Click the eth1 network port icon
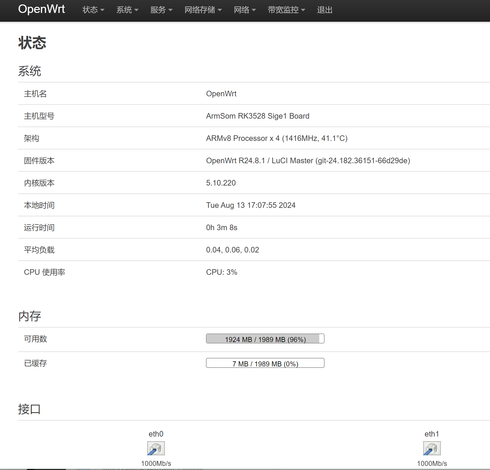The width and height of the screenshot is (490, 470). tap(432, 448)
